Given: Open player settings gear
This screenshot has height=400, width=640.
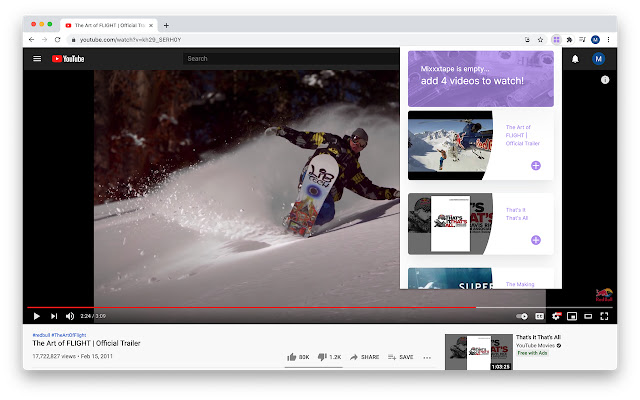Looking at the screenshot, I should click(x=556, y=316).
